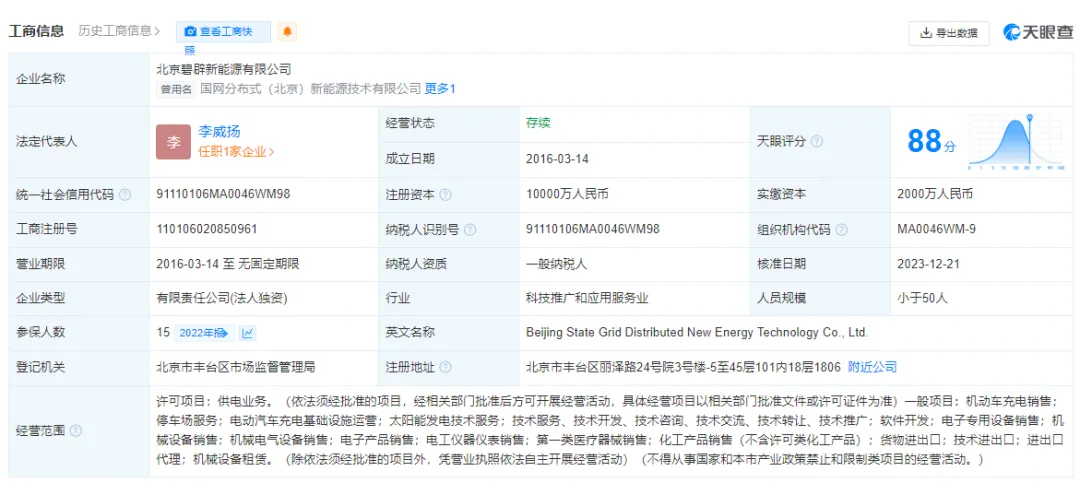Click credit code 91110106MA0046WM98 under 统一社会信用代码
Screen dimensions: 1080x483
click(223, 194)
